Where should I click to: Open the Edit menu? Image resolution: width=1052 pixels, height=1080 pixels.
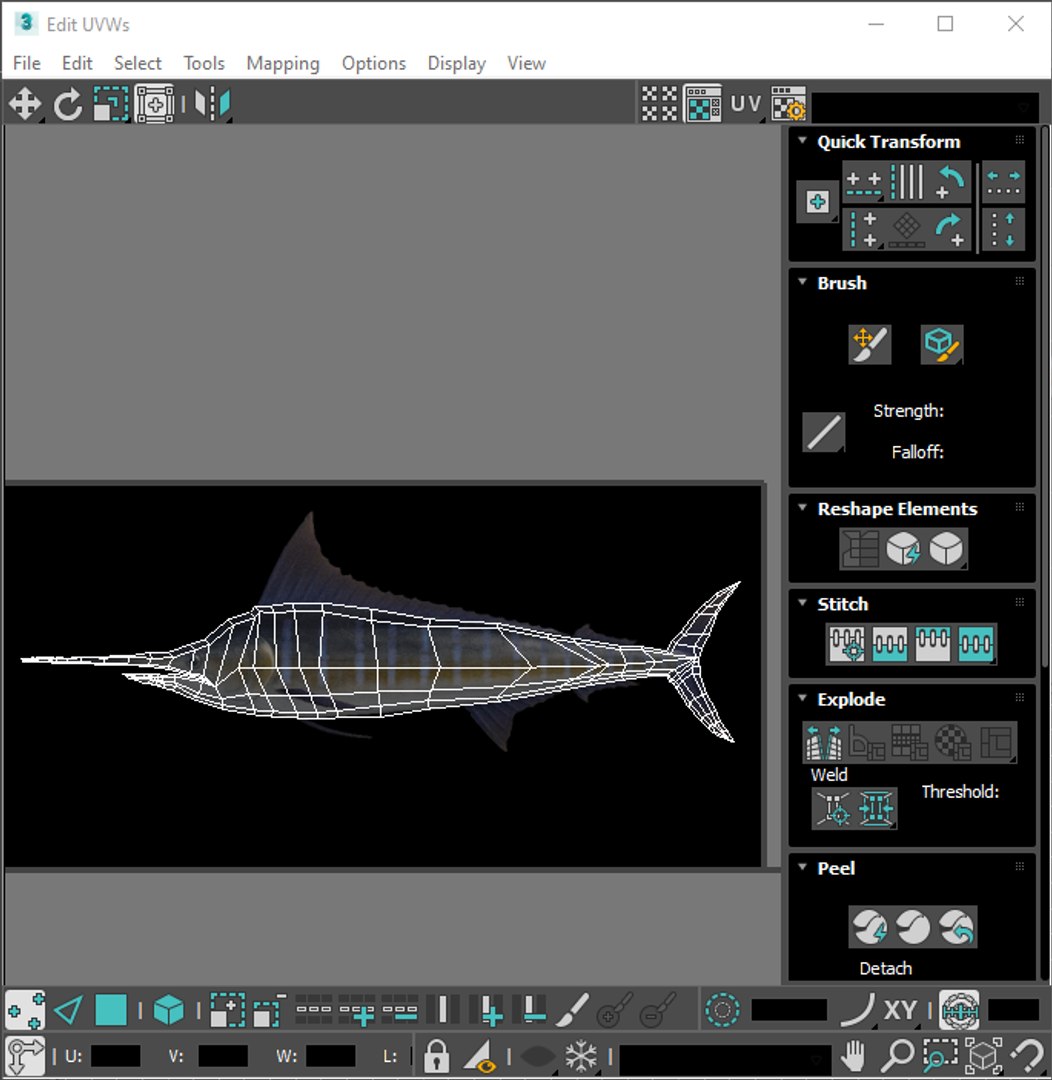pos(76,63)
